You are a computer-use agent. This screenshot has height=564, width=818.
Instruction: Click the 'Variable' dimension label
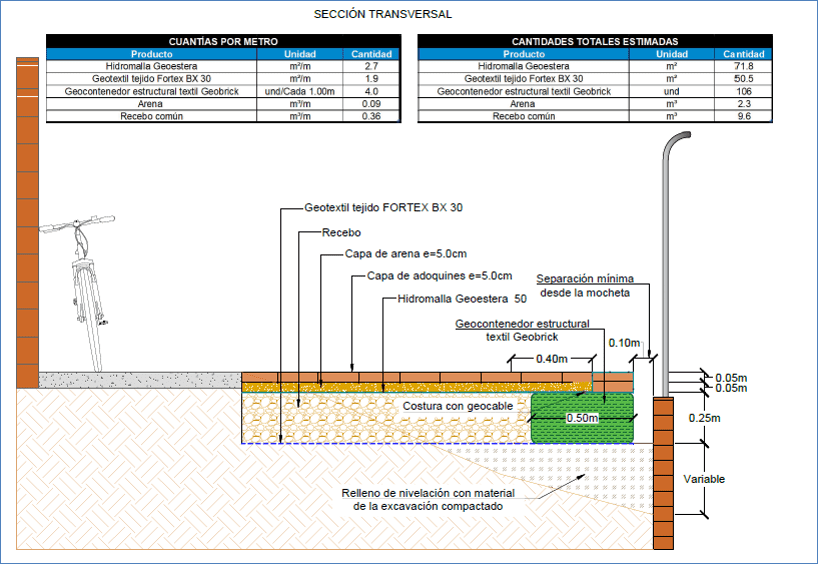click(x=704, y=479)
